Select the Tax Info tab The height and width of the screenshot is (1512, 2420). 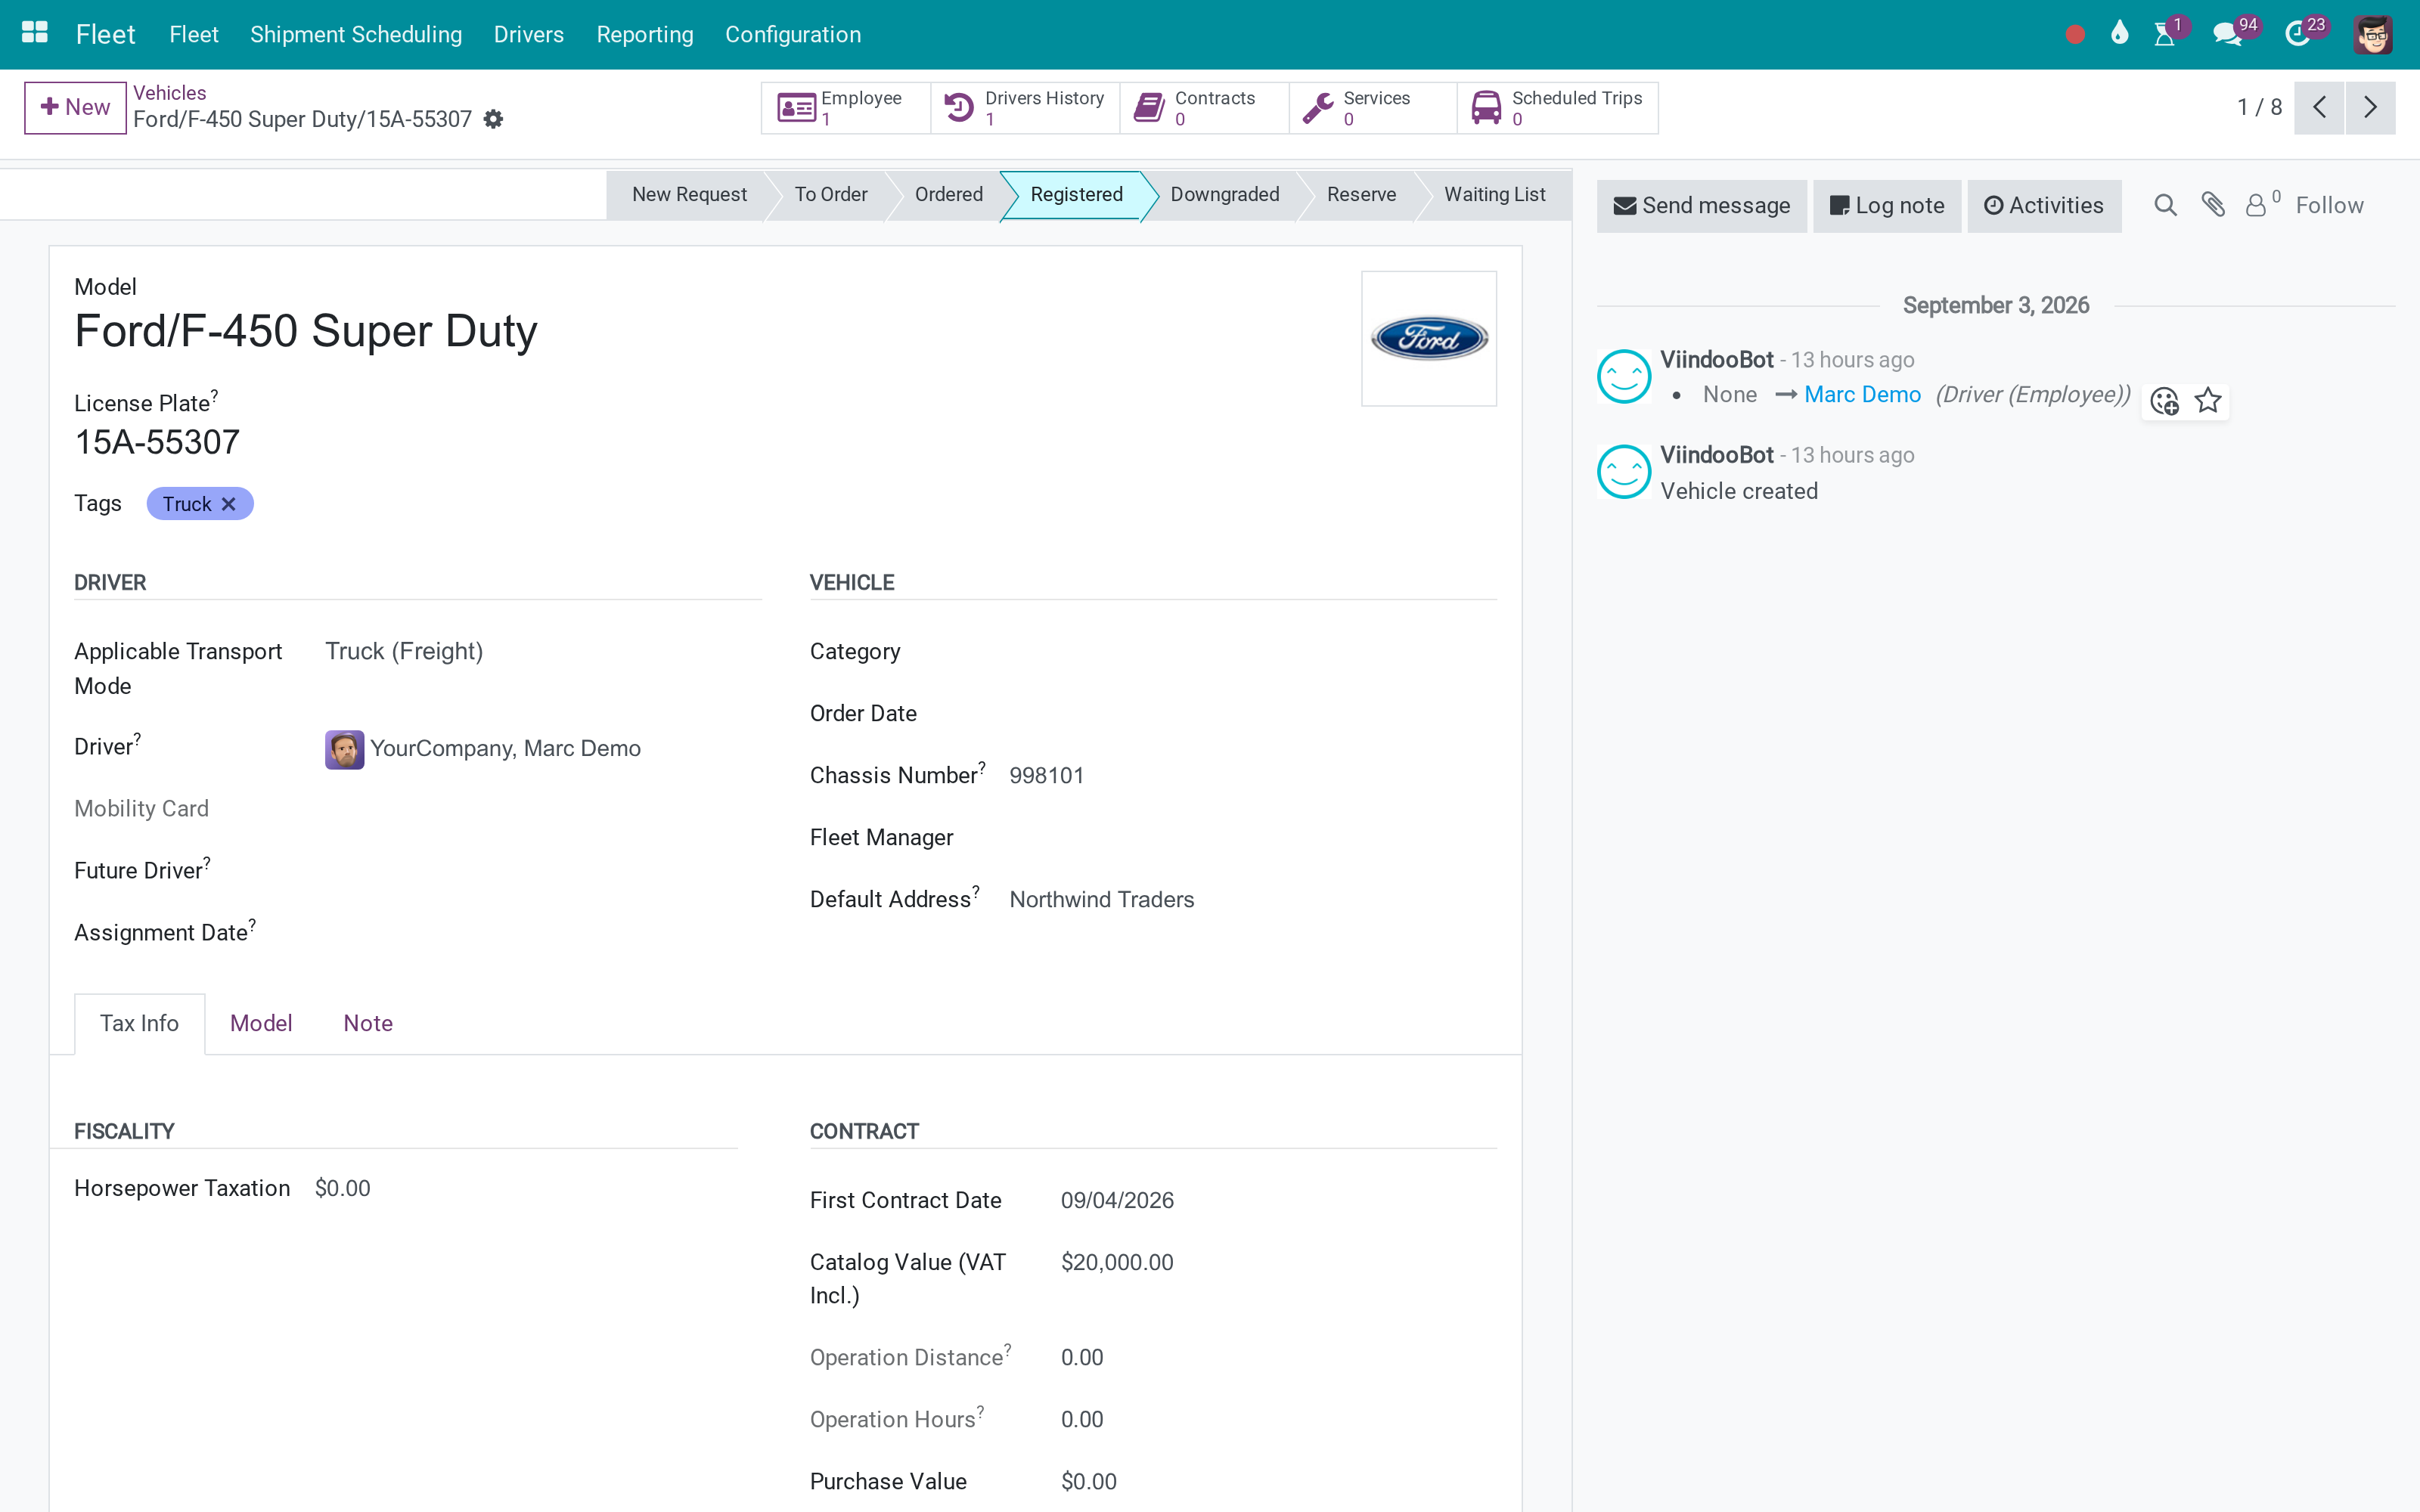pos(140,1023)
